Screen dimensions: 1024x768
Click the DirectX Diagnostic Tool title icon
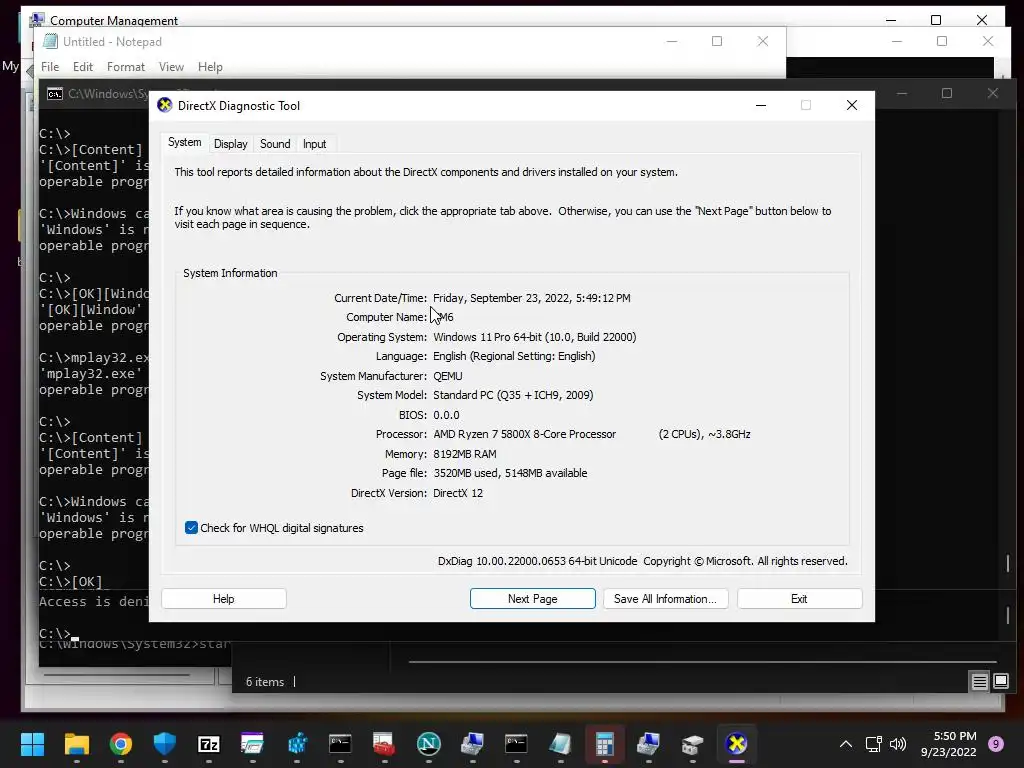point(165,105)
